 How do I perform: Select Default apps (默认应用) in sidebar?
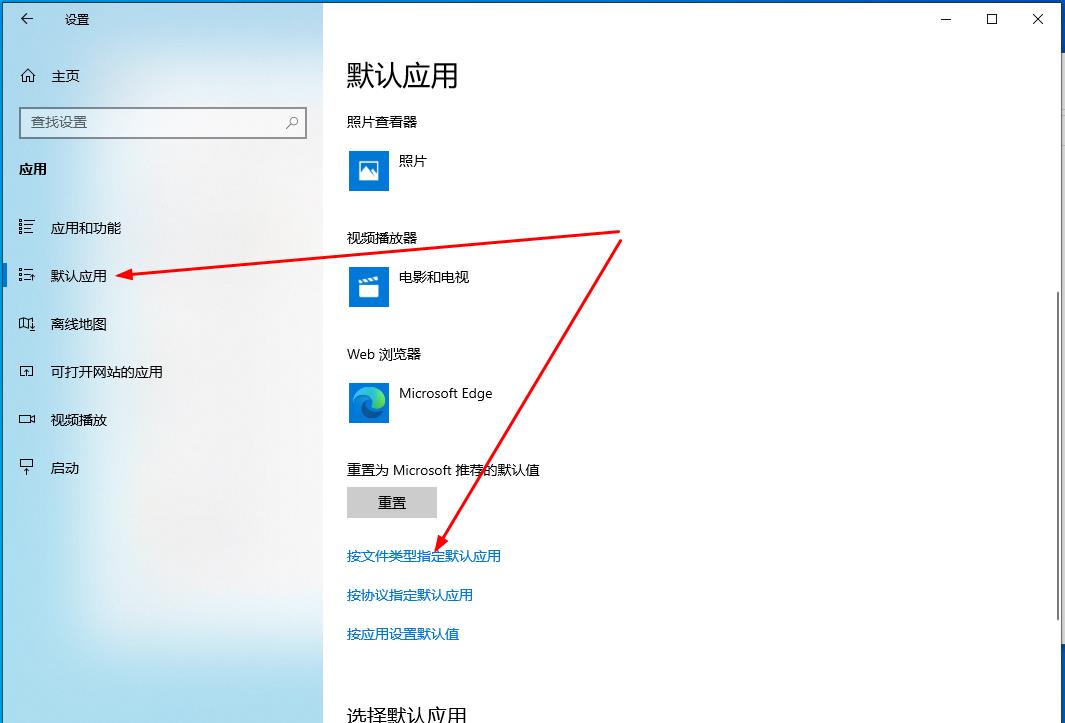78,276
